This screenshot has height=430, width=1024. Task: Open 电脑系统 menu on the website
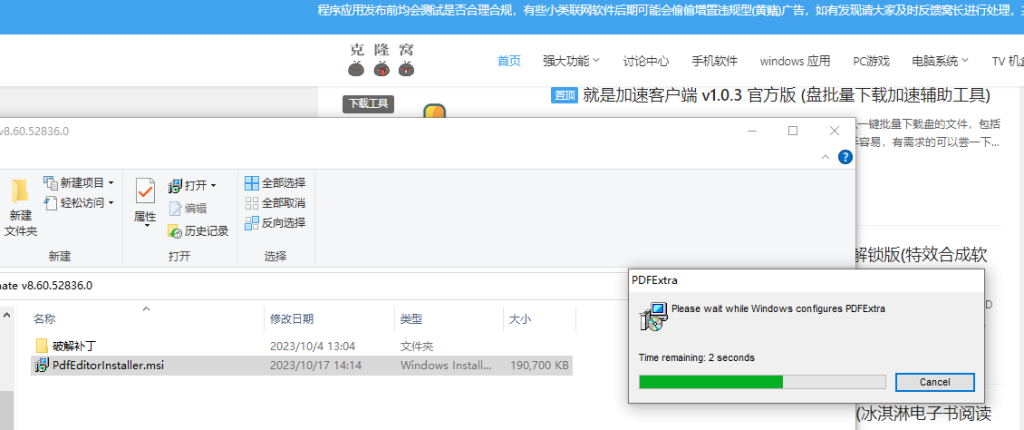coord(940,61)
